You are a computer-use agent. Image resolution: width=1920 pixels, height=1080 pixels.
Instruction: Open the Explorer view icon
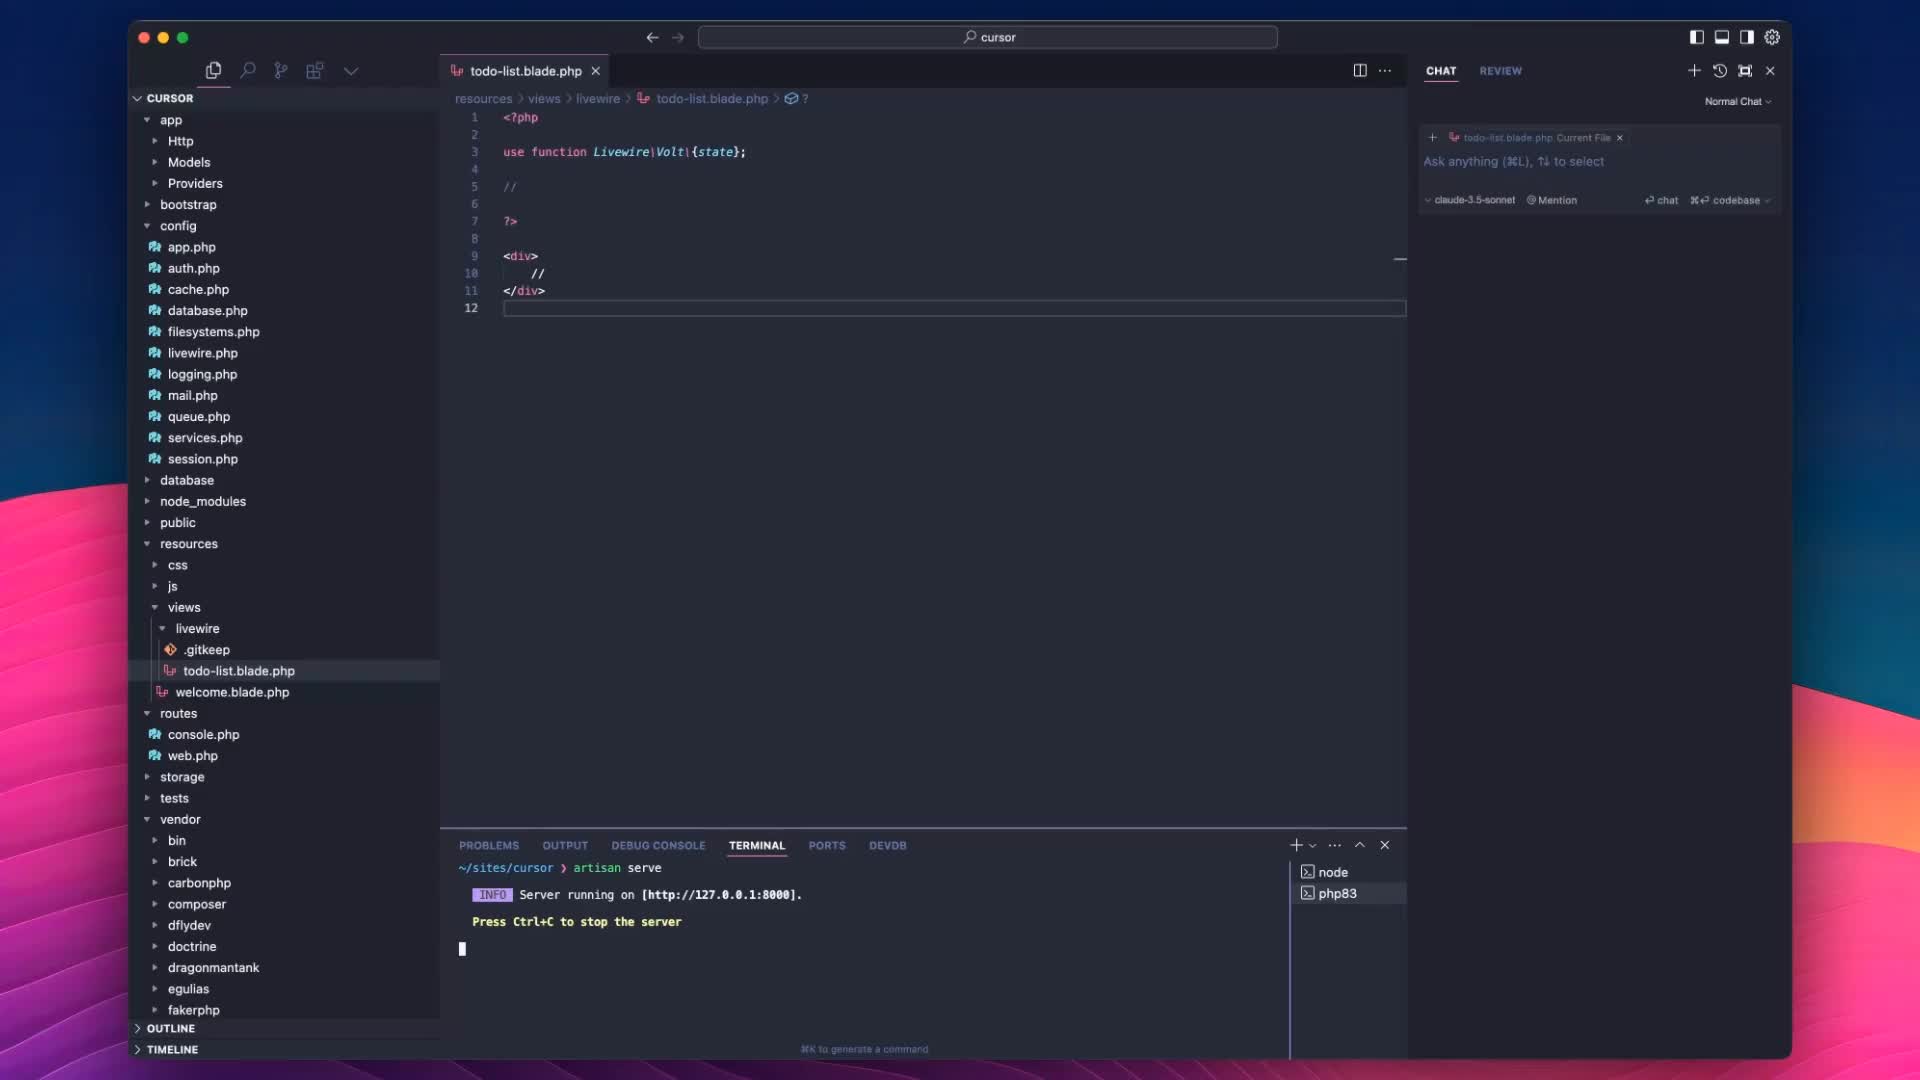pos(213,70)
